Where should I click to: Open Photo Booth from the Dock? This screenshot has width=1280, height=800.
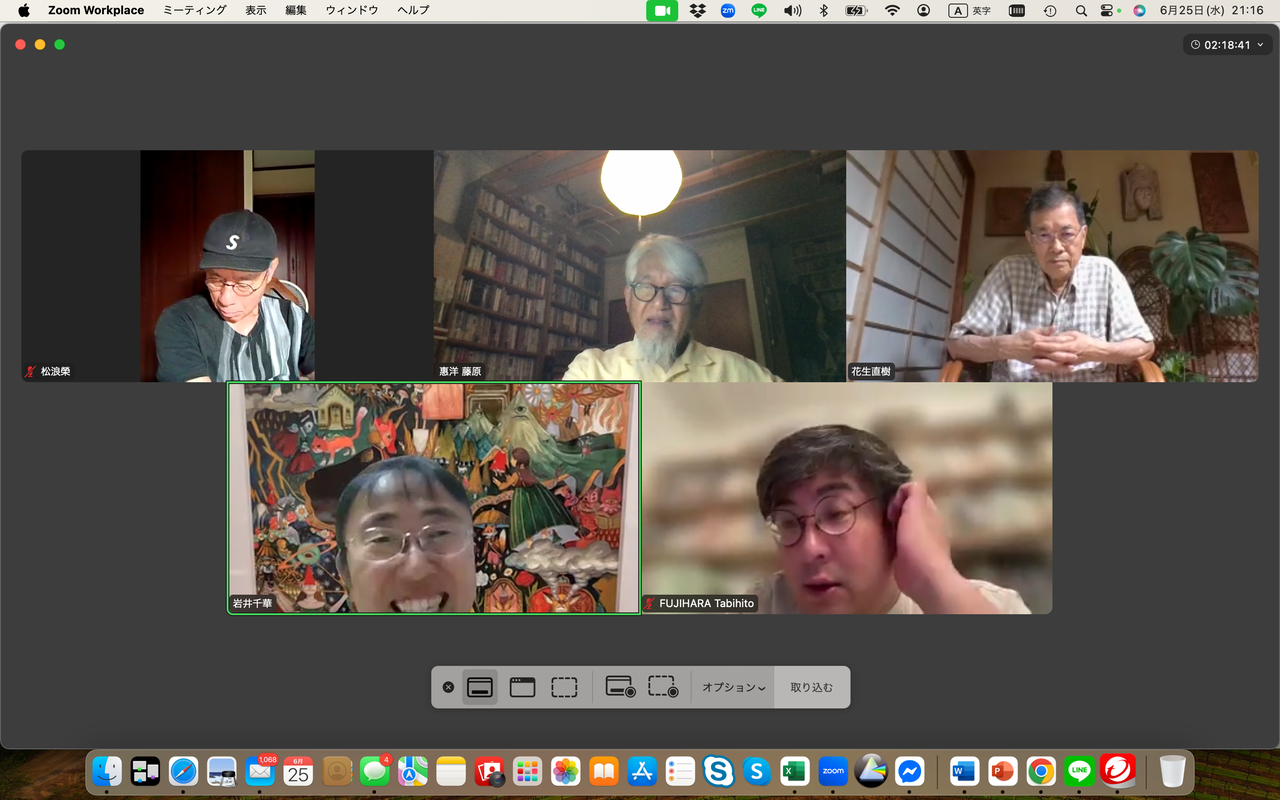(x=489, y=771)
